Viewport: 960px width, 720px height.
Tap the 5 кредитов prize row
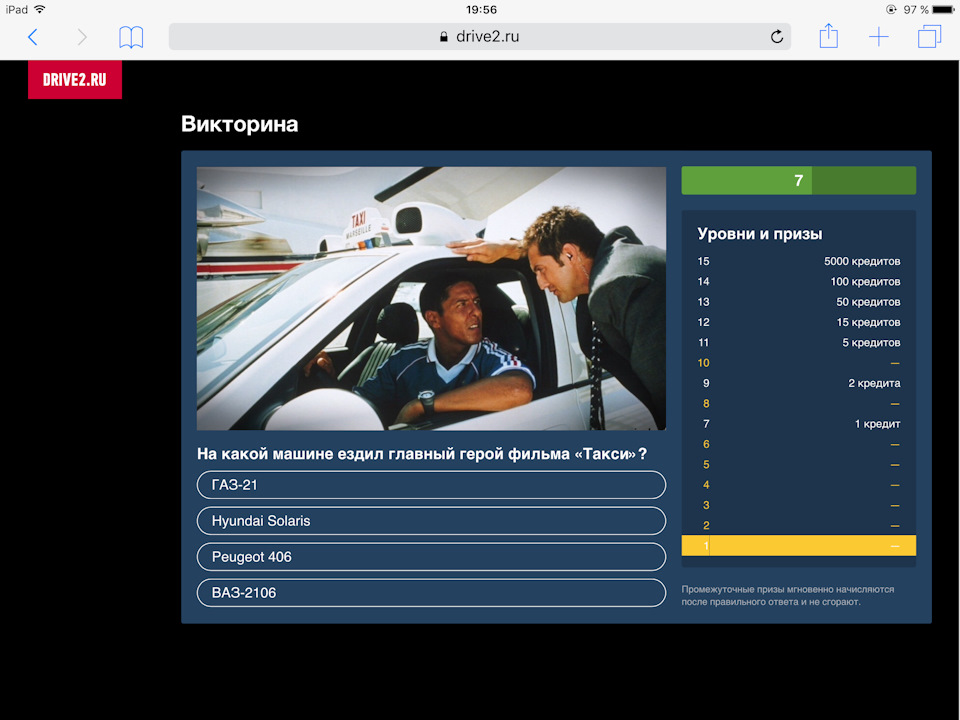[798, 342]
